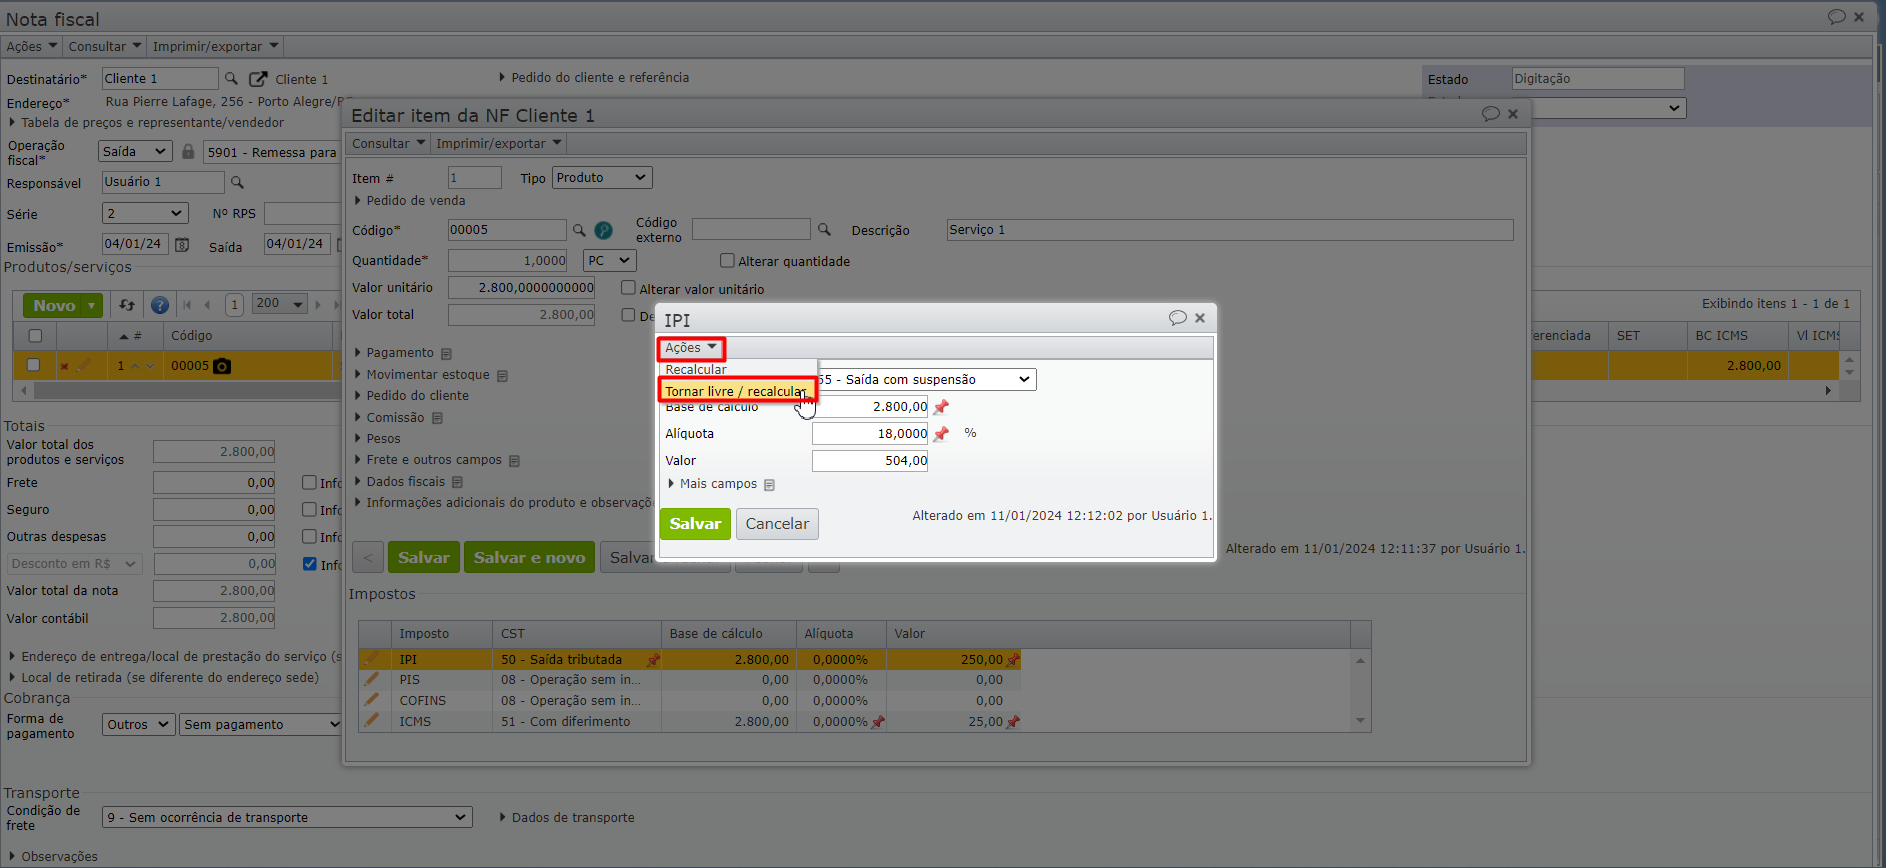
Task: Click the Quantidade input field
Action: (508, 261)
